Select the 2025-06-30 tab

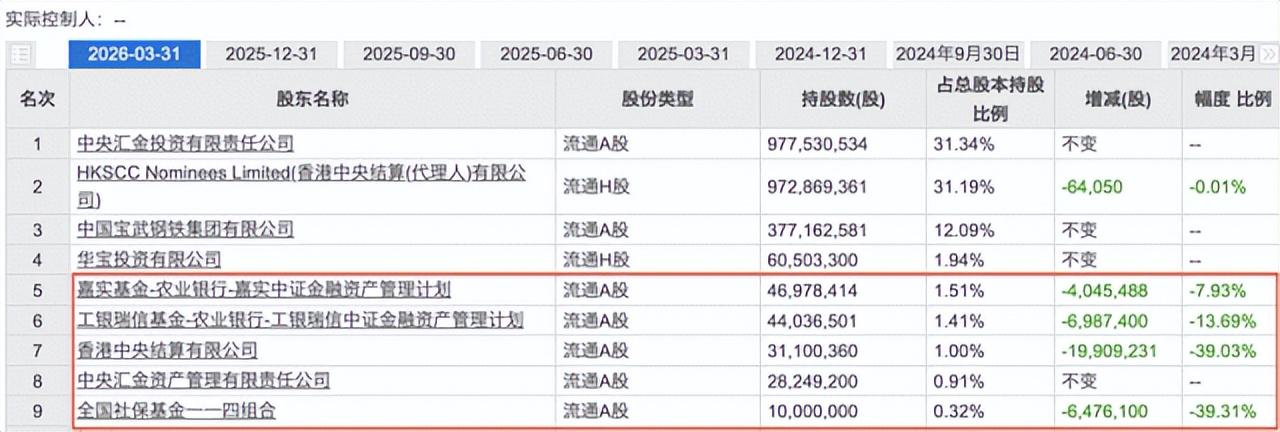546,54
